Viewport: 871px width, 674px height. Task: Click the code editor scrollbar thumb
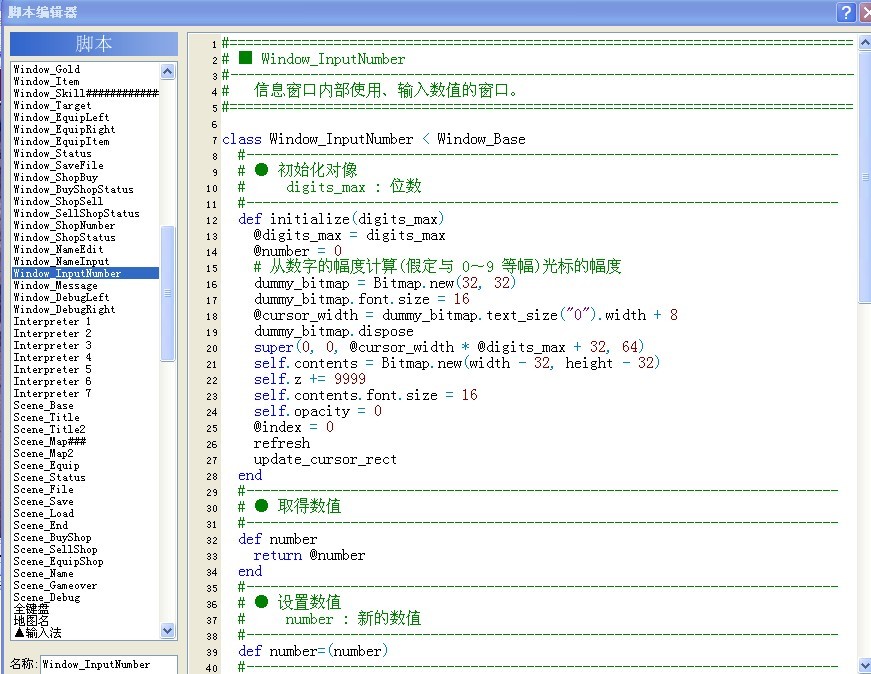tap(865, 177)
